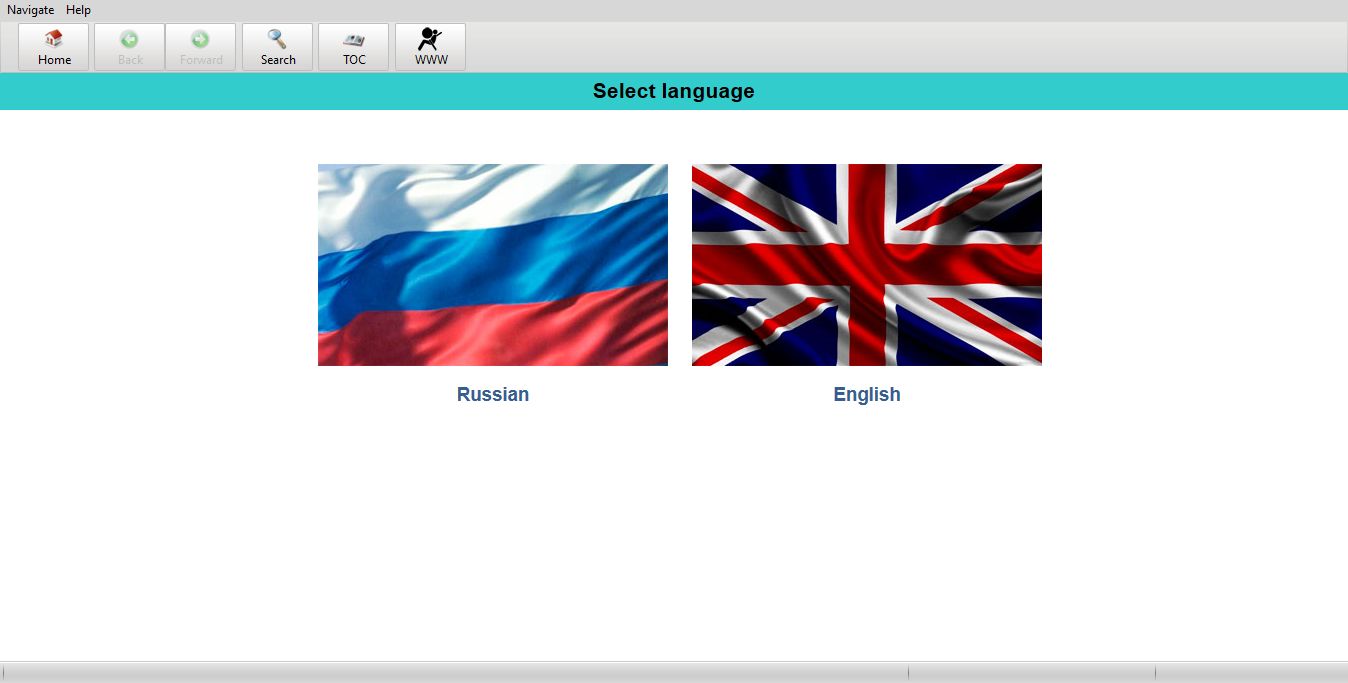Click the Select language heading
This screenshot has height=683, width=1348.
674,91
